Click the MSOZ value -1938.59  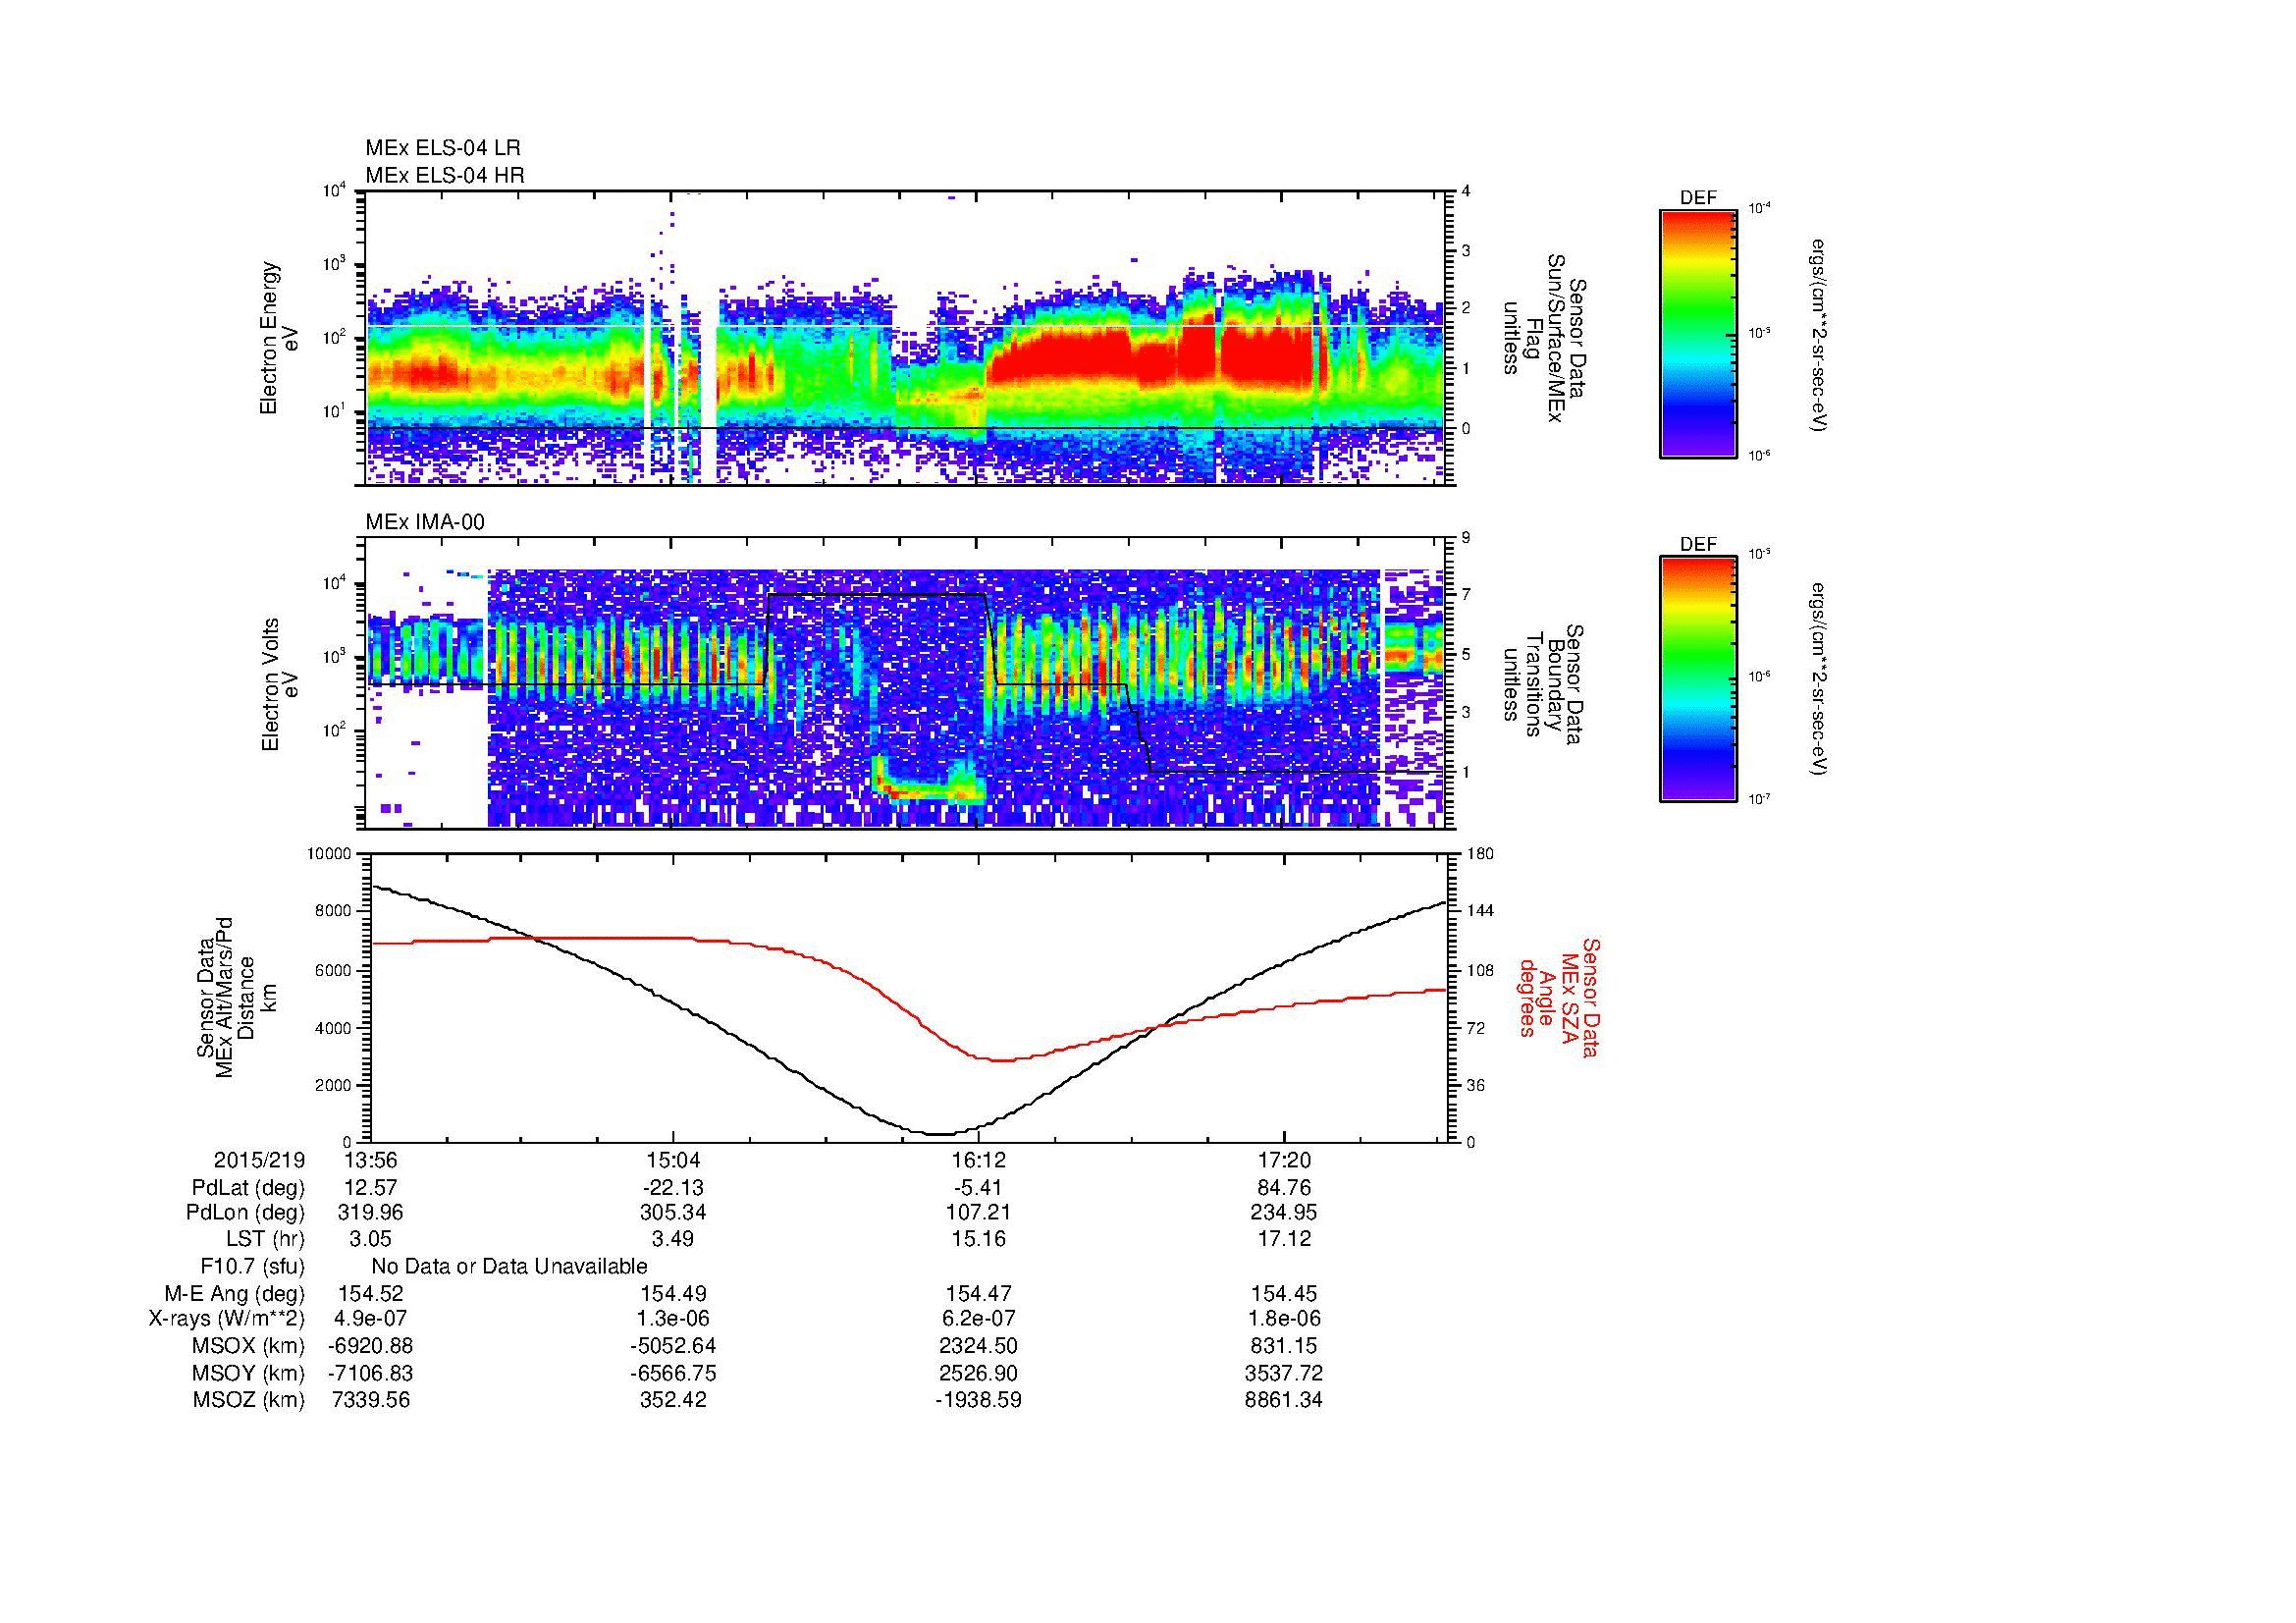pyautogui.click(x=978, y=1400)
